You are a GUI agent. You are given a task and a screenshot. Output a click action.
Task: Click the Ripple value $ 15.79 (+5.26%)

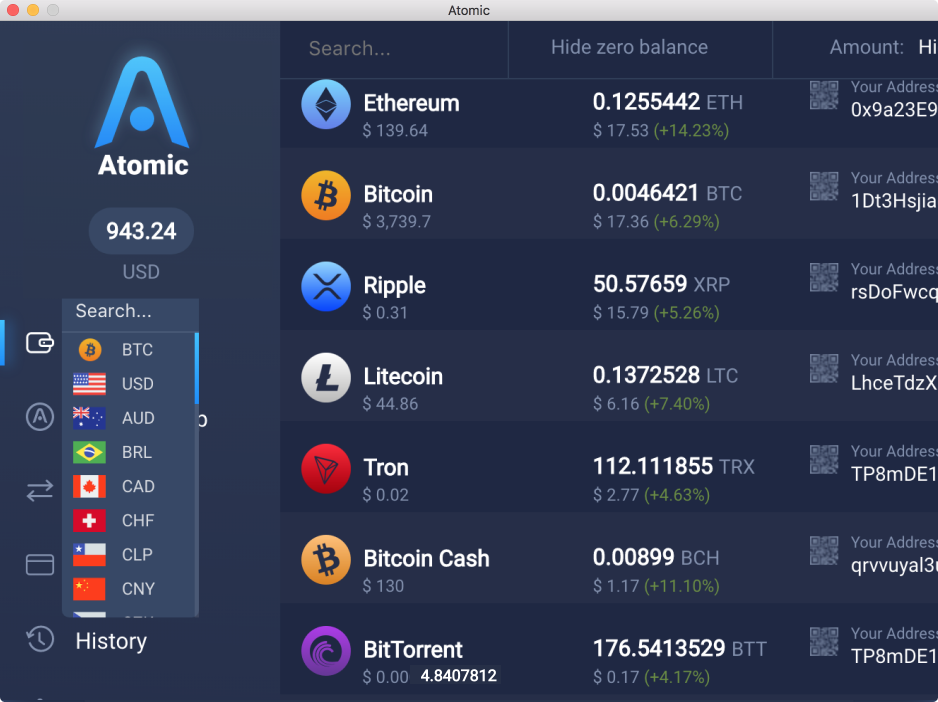[656, 312]
